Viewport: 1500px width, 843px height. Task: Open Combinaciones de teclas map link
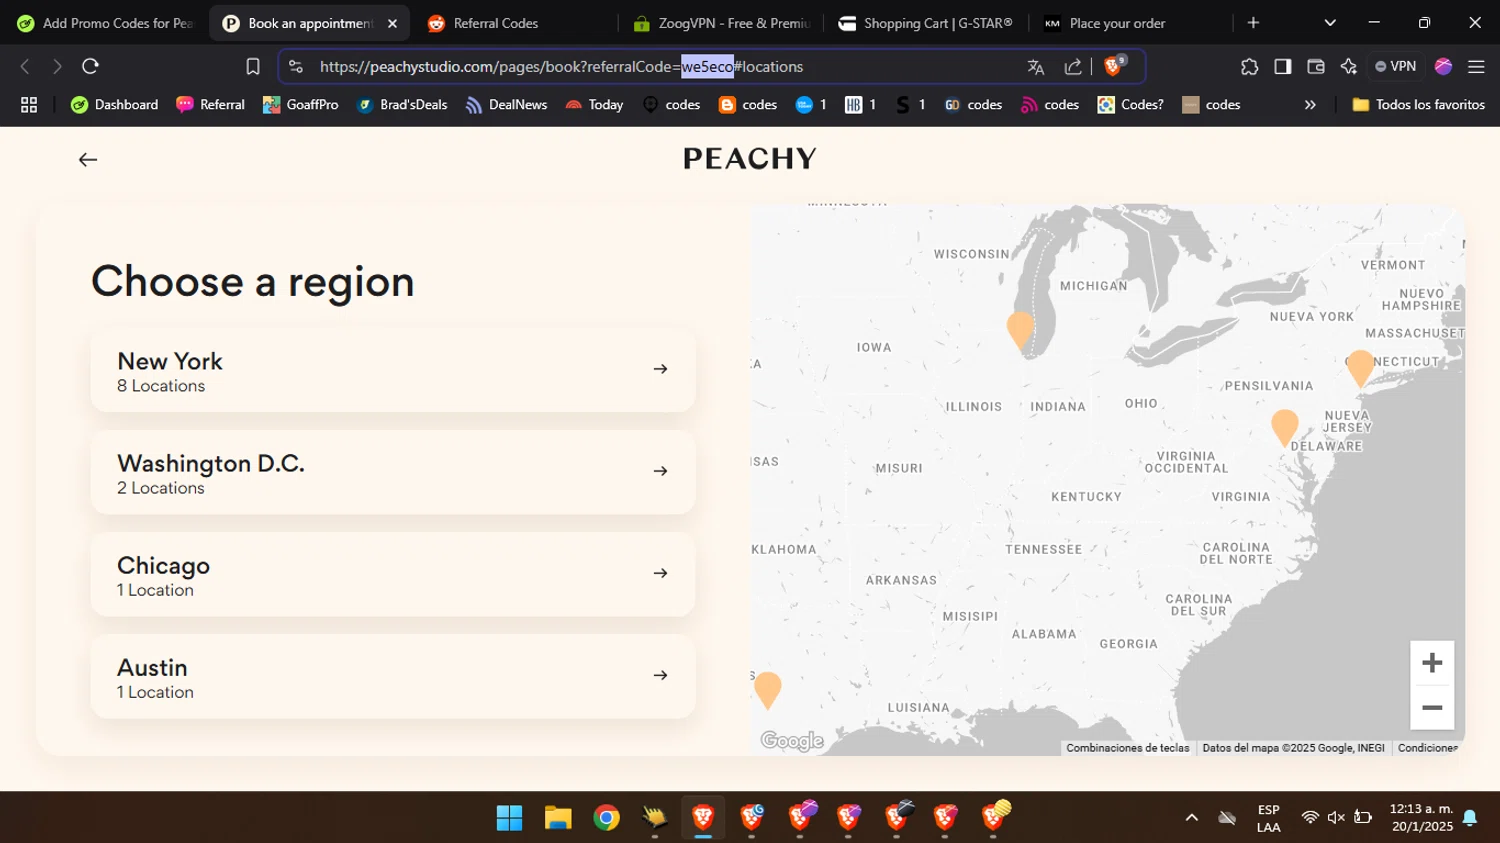tap(1127, 748)
